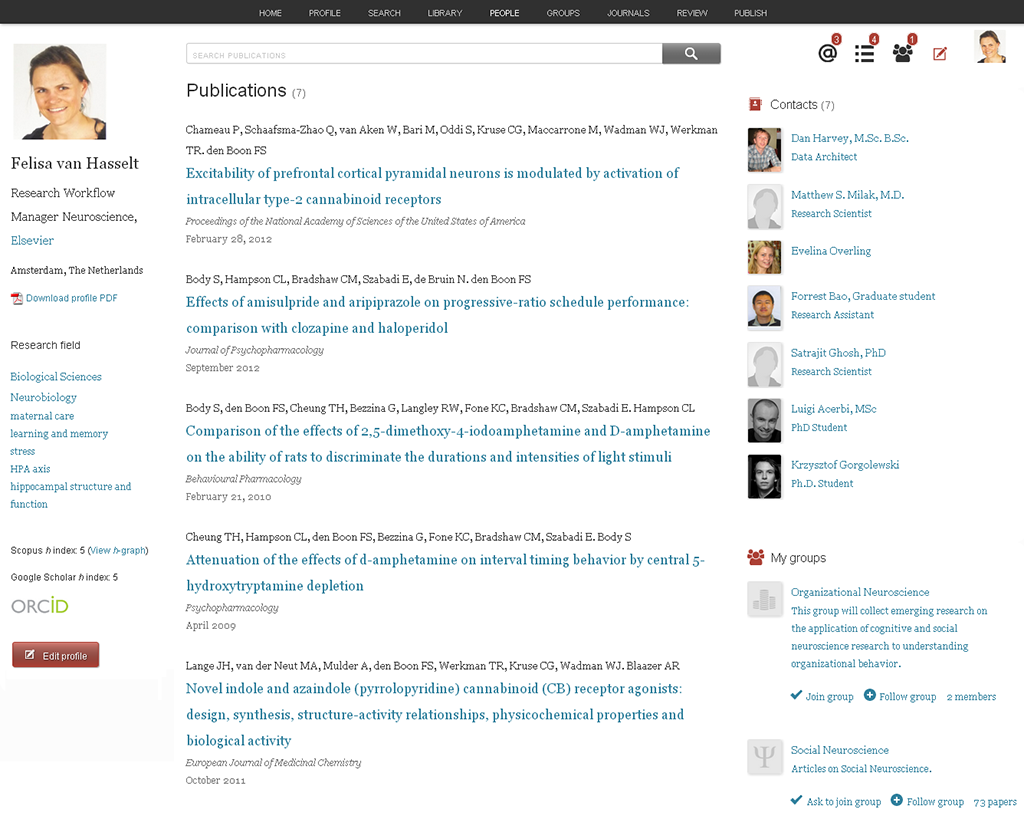
Task: Click Felisa van Hasselt's profile photo
Action: (x=59, y=91)
